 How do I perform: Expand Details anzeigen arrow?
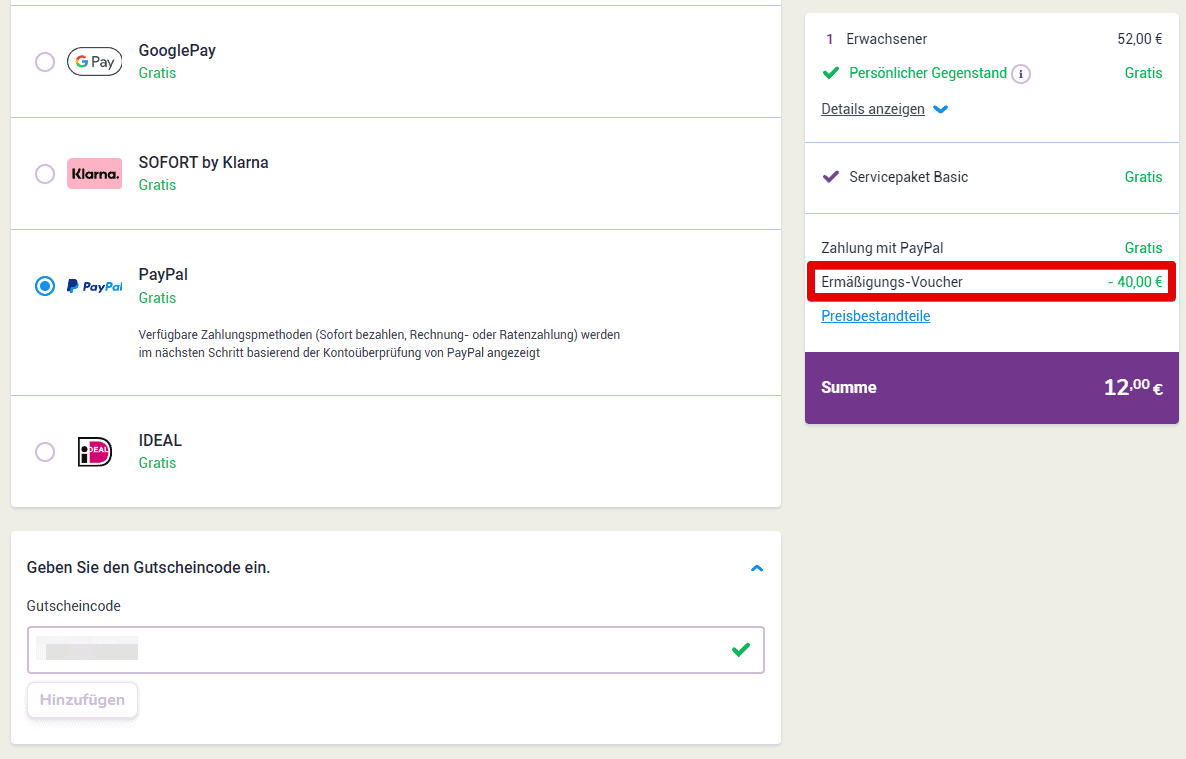(940, 110)
